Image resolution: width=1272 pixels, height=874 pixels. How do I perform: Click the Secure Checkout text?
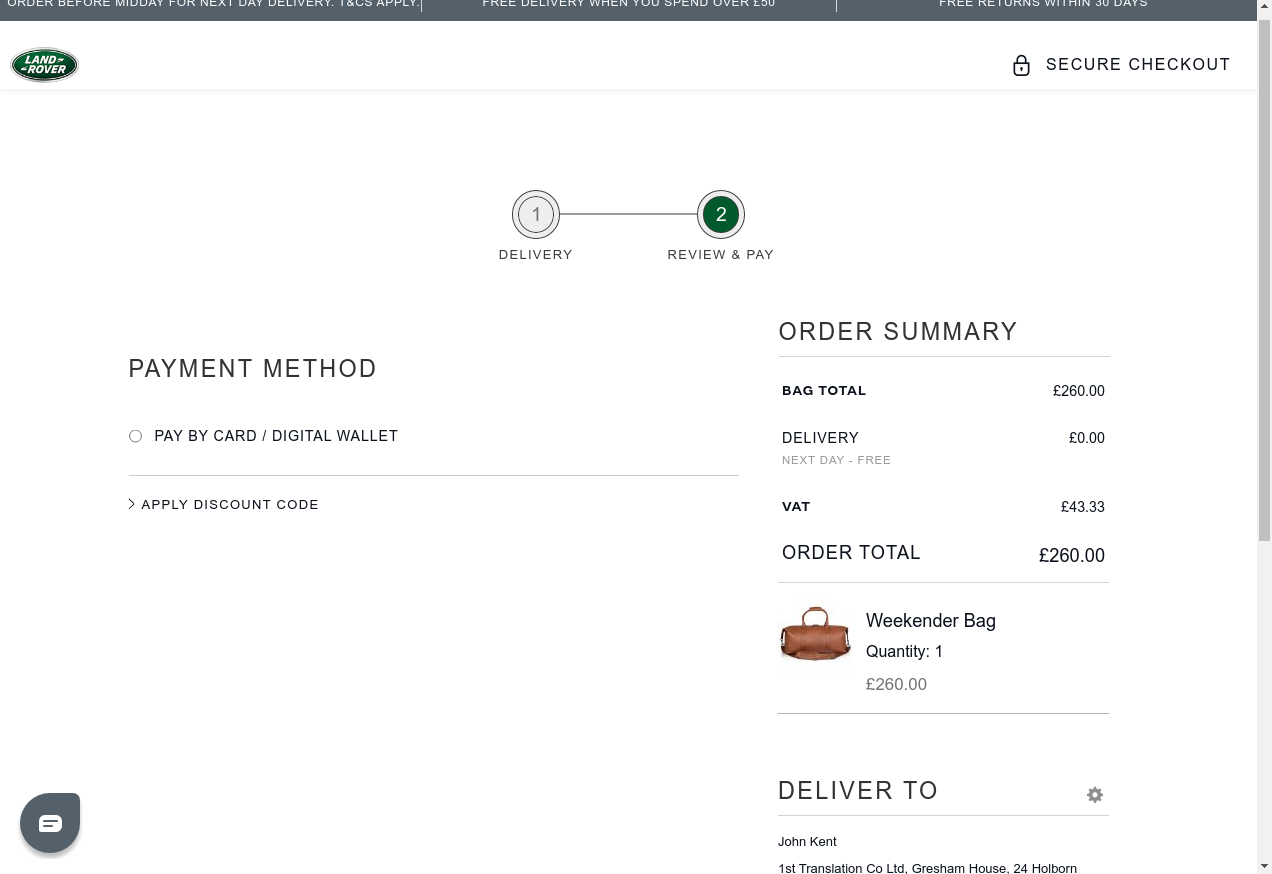point(1138,65)
